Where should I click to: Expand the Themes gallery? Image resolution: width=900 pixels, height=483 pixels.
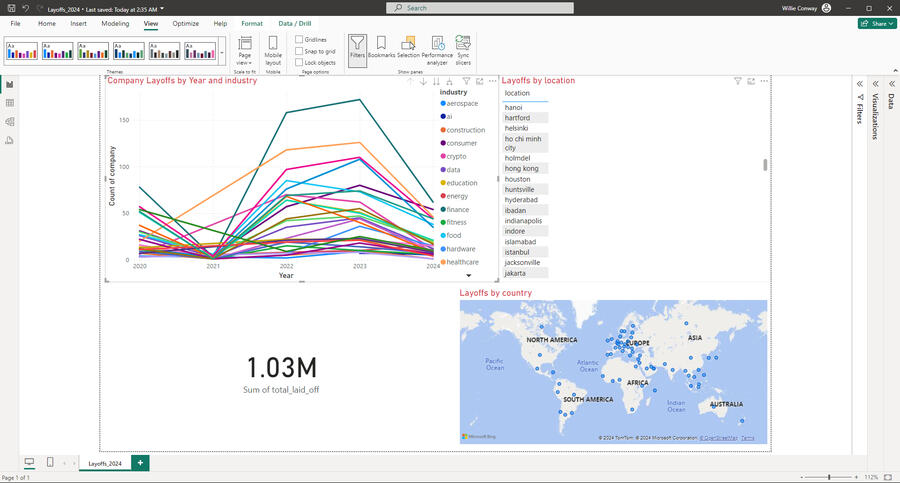pos(222,50)
